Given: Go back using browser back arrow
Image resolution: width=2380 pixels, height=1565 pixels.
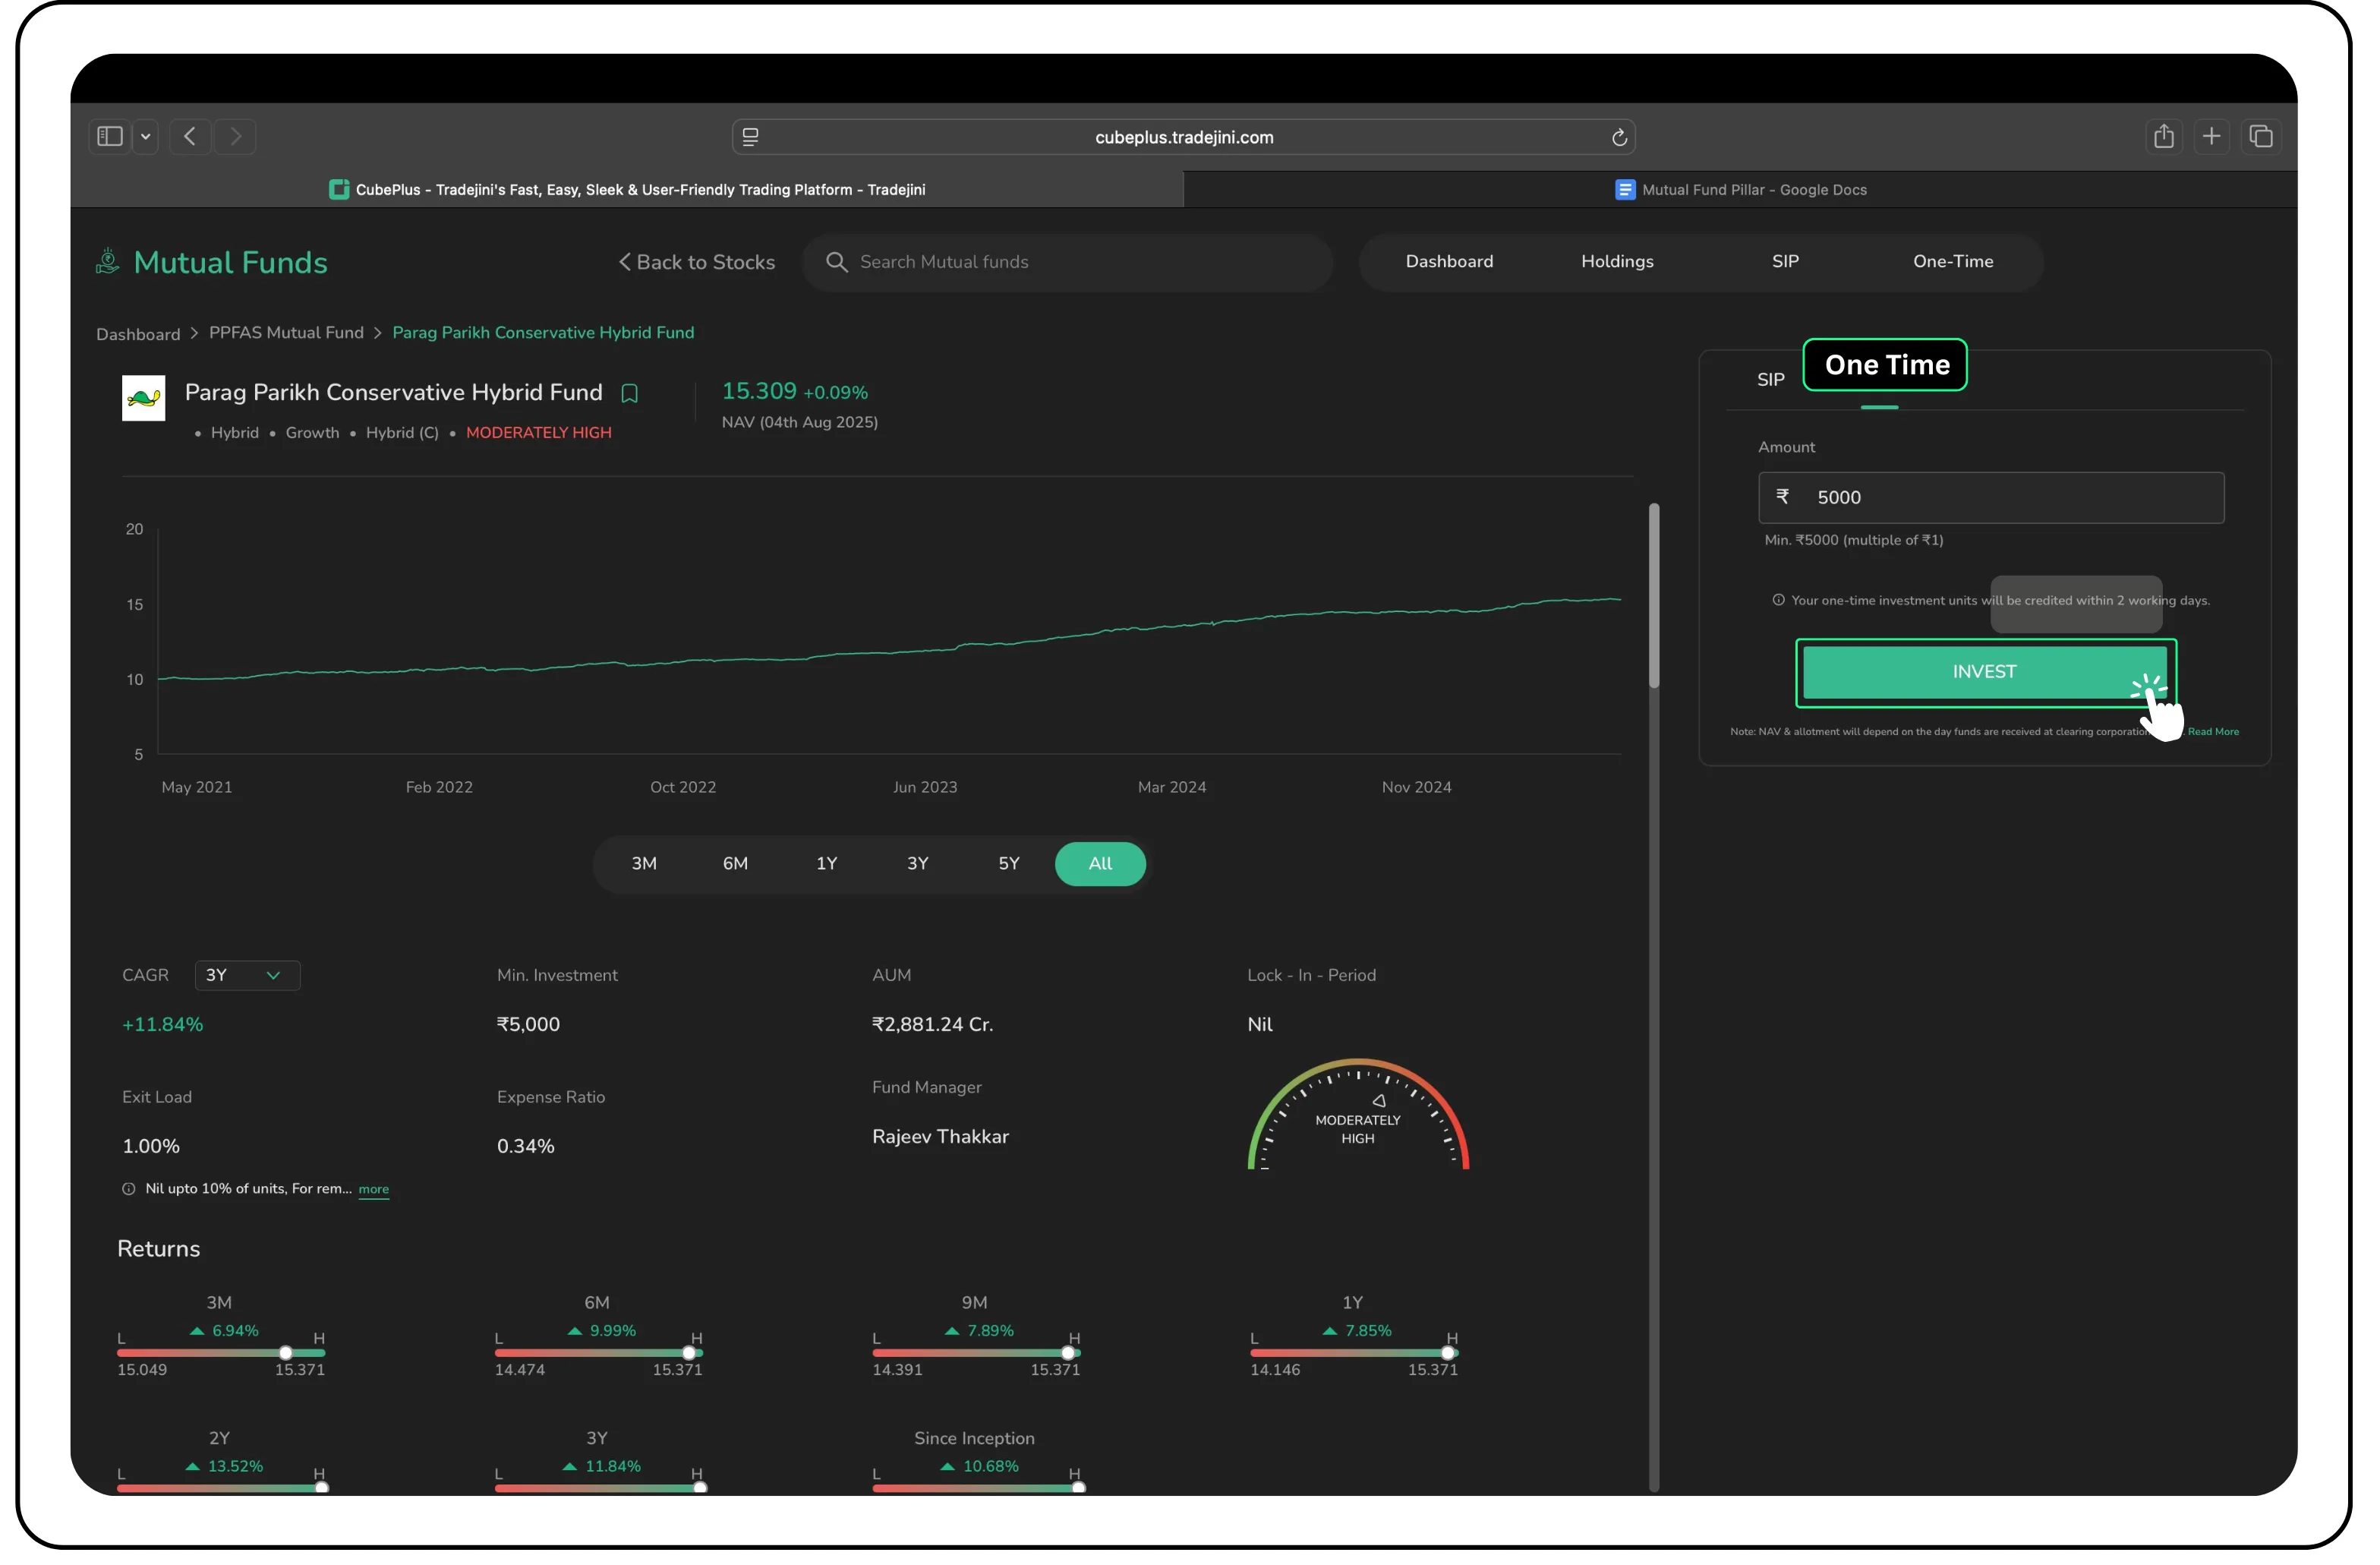Looking at the screenshot, I should [x=191, y=137].
